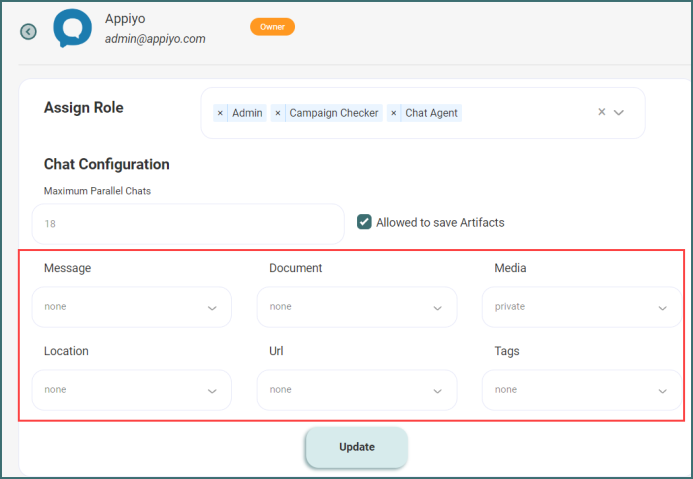This screenshot has height=479, width=693.
Task: Clear all assigned roles
Action: click(x=602, y=112)
